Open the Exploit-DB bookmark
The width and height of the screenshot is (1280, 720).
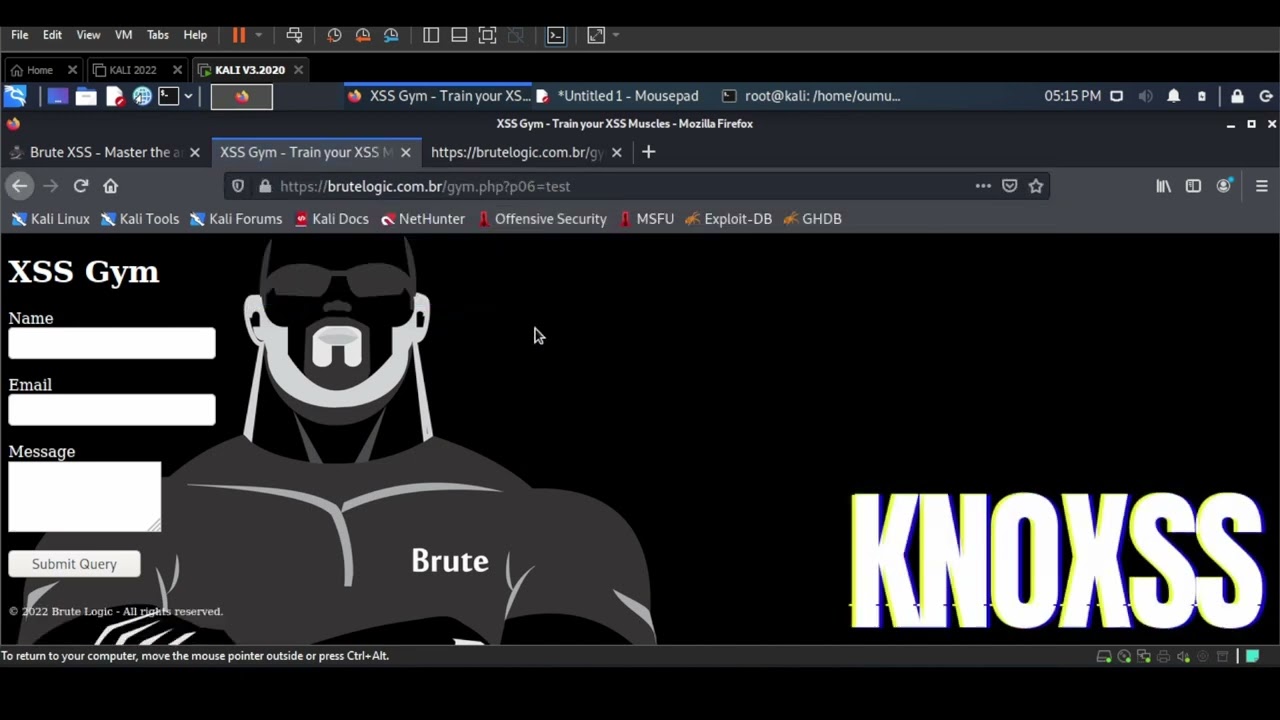click(x=728, y=219)
